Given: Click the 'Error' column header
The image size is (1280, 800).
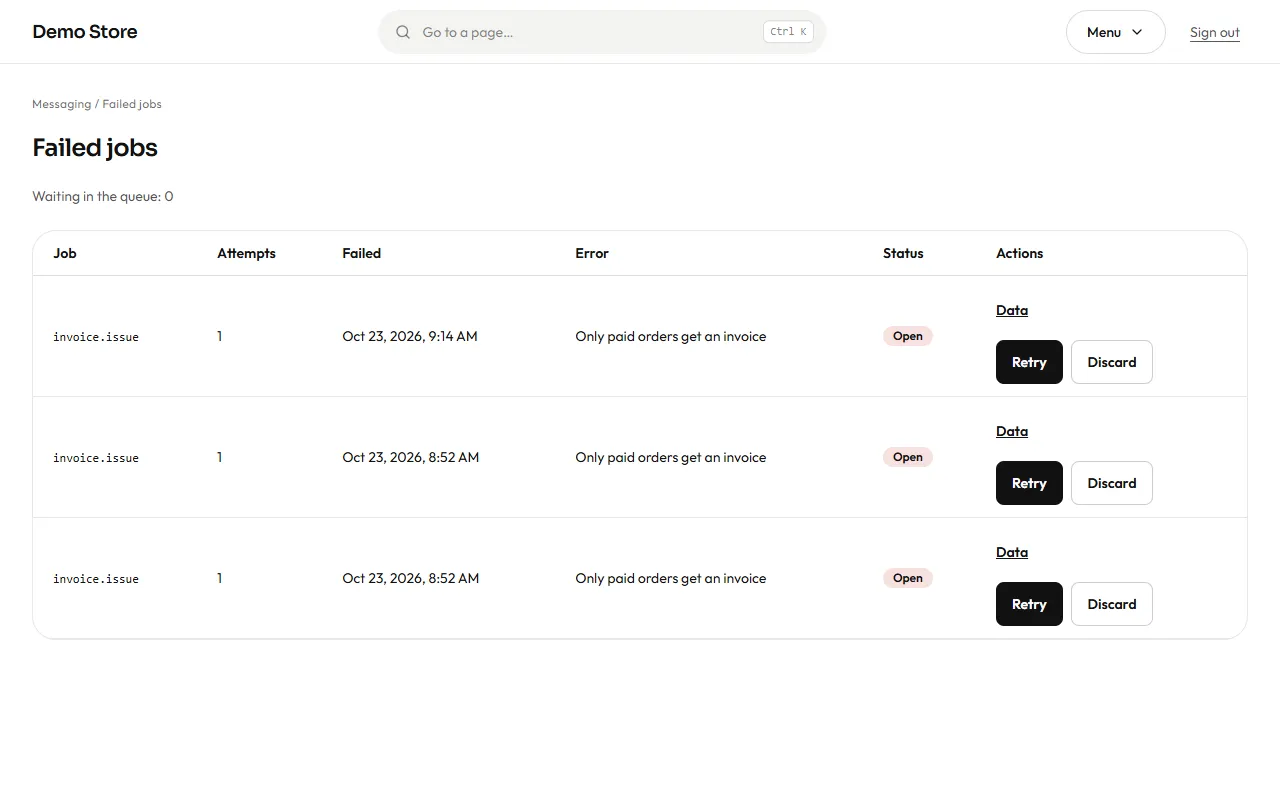Looking at the screenshot, I should (592, 253).
